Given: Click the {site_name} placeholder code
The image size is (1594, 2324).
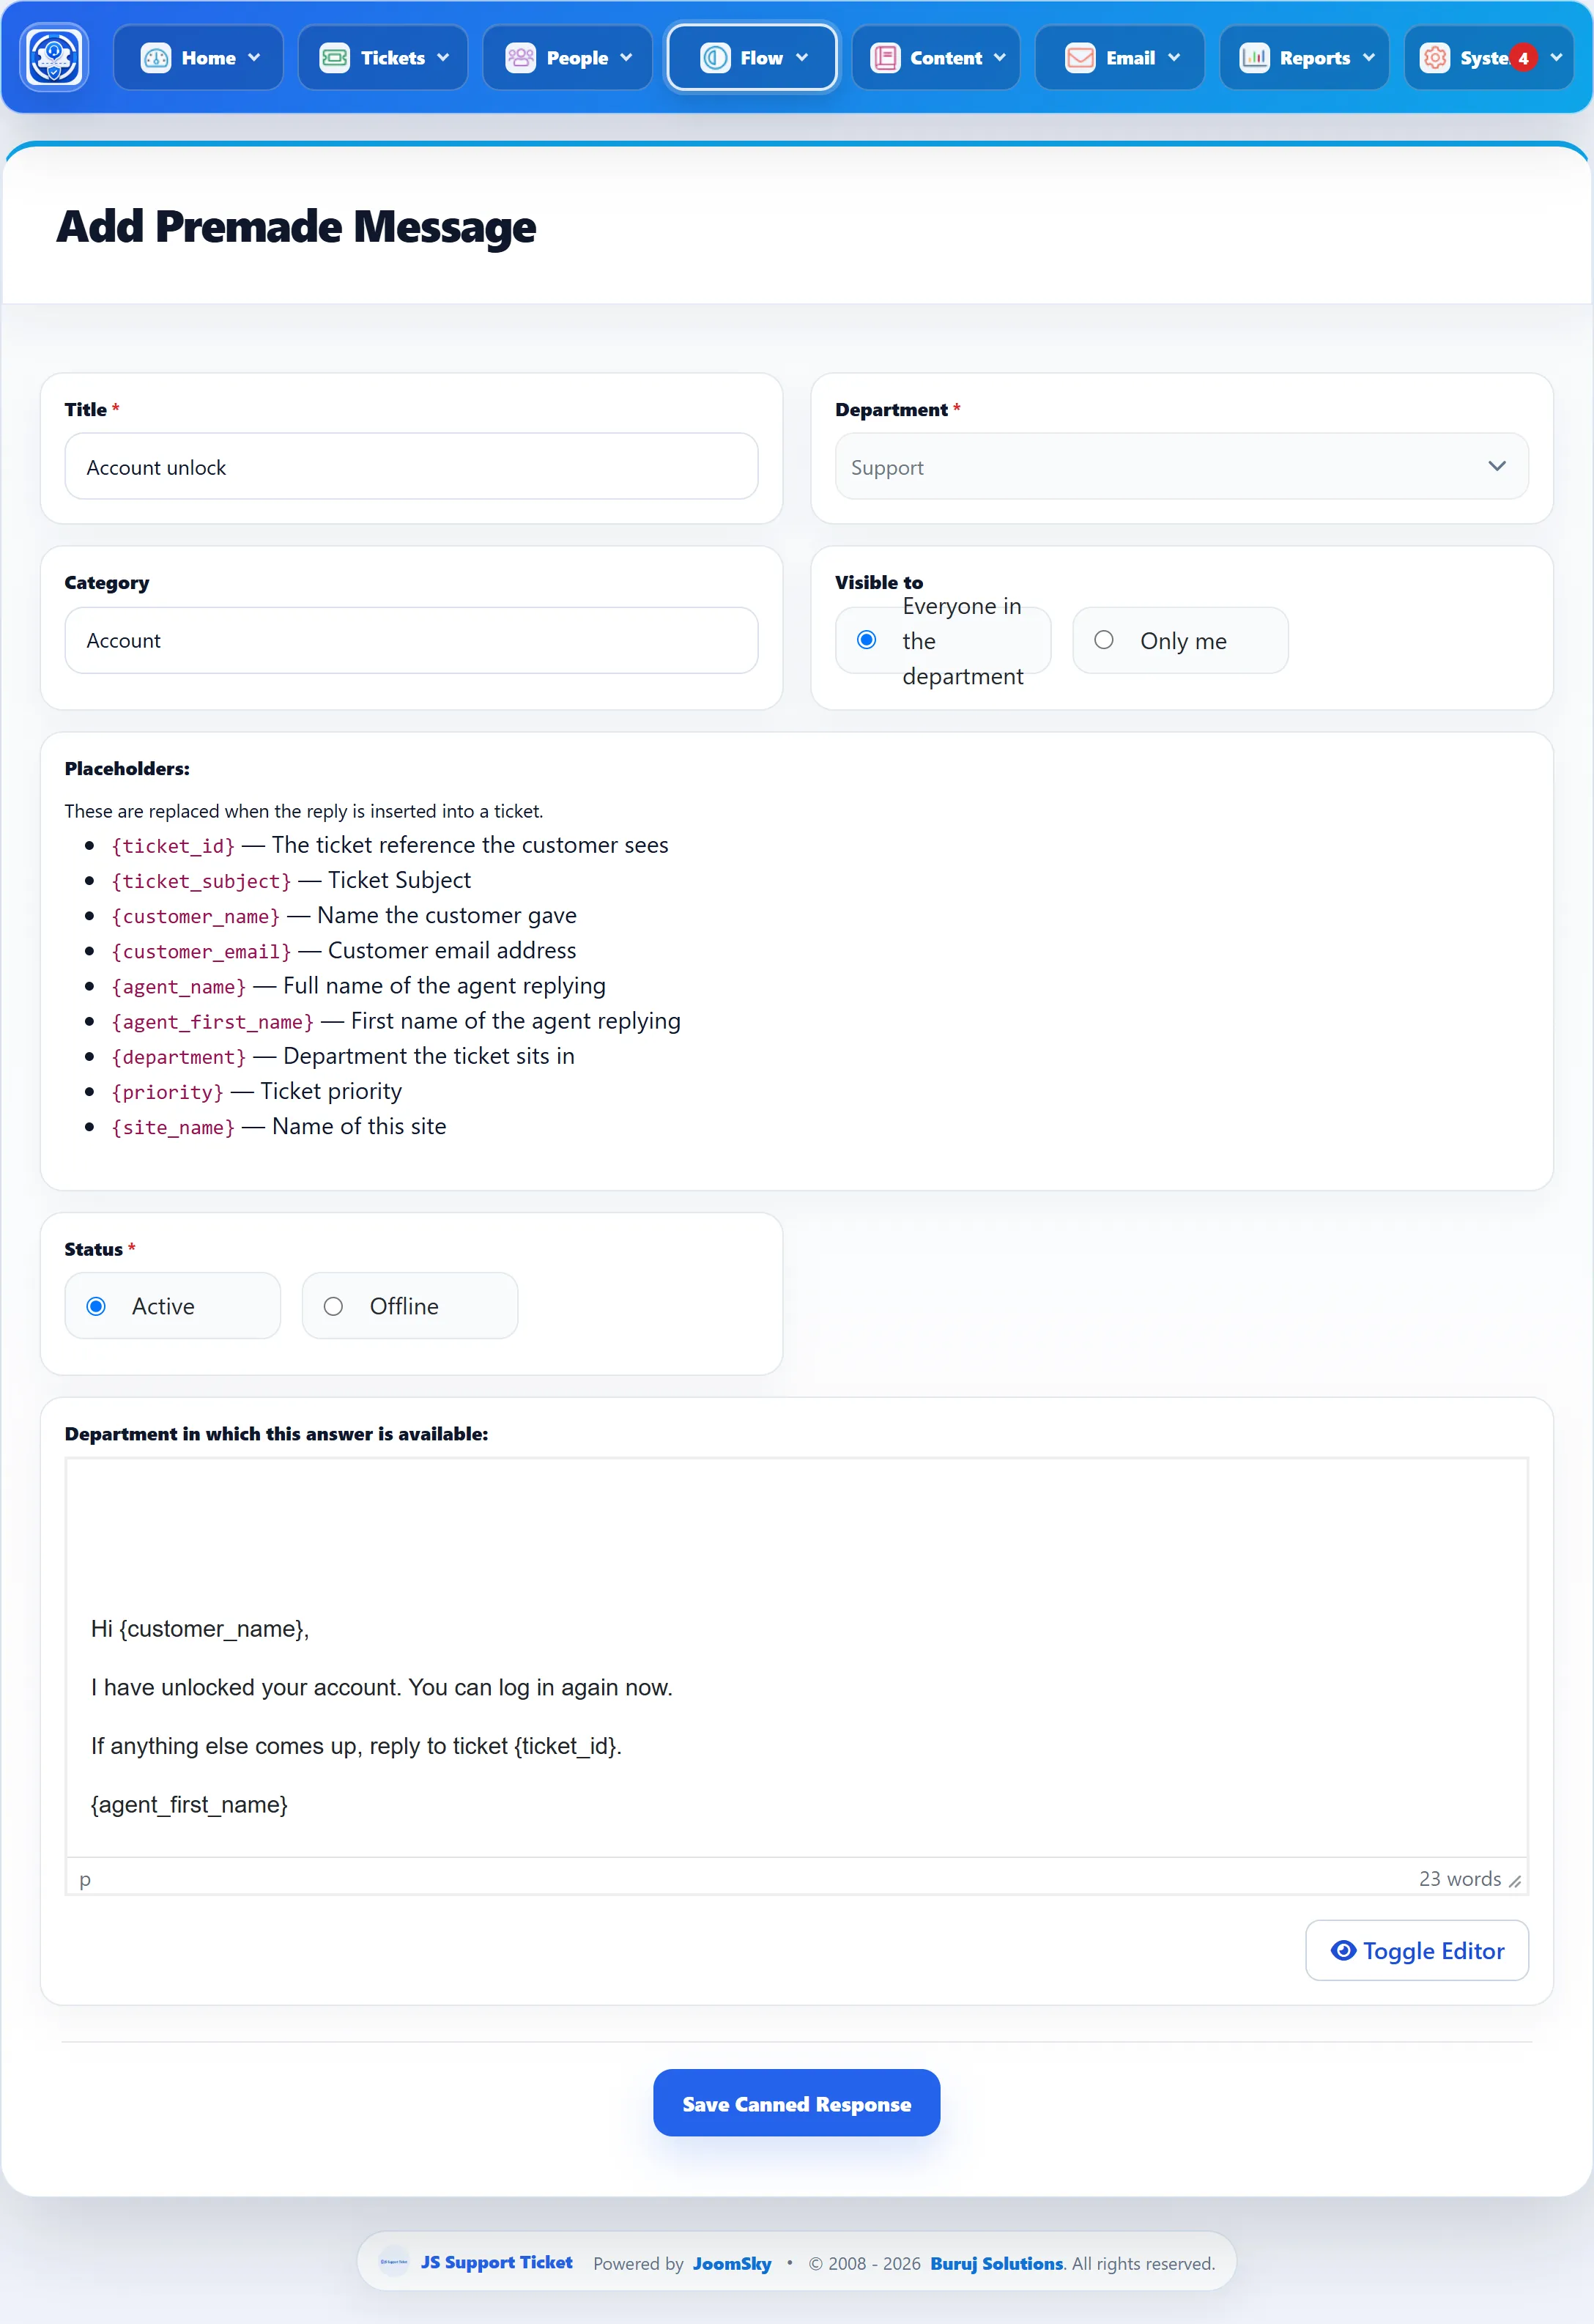Looking at the screenshot, I should pyautogui.click(x=173, y=1127).
